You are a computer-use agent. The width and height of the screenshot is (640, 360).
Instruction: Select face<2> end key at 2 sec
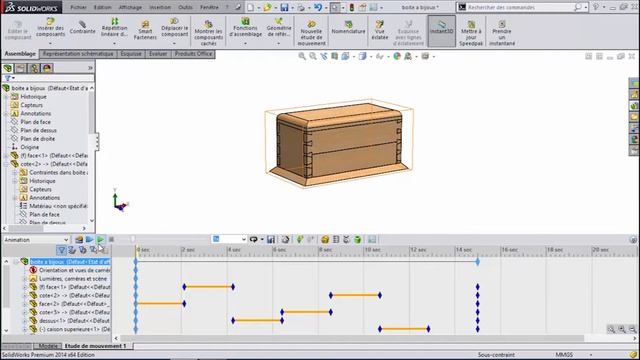(184, 304)
